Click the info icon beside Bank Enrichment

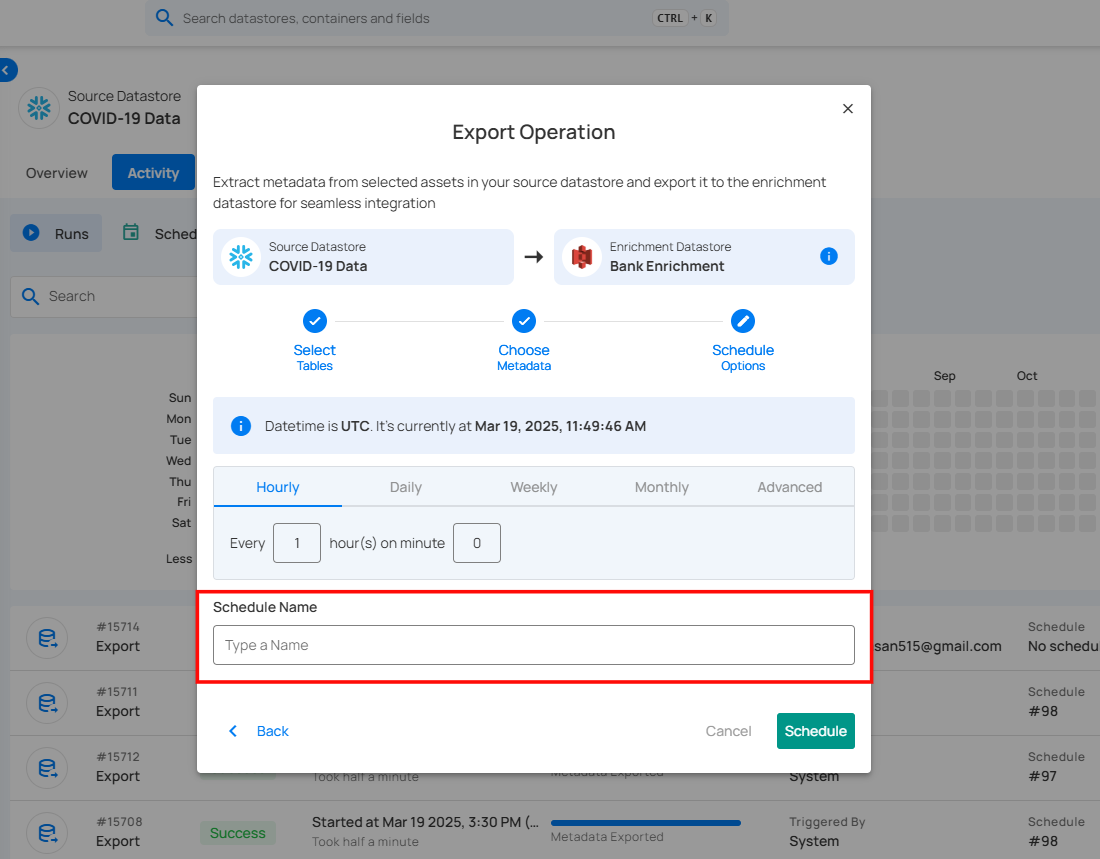tap(828, 256)
